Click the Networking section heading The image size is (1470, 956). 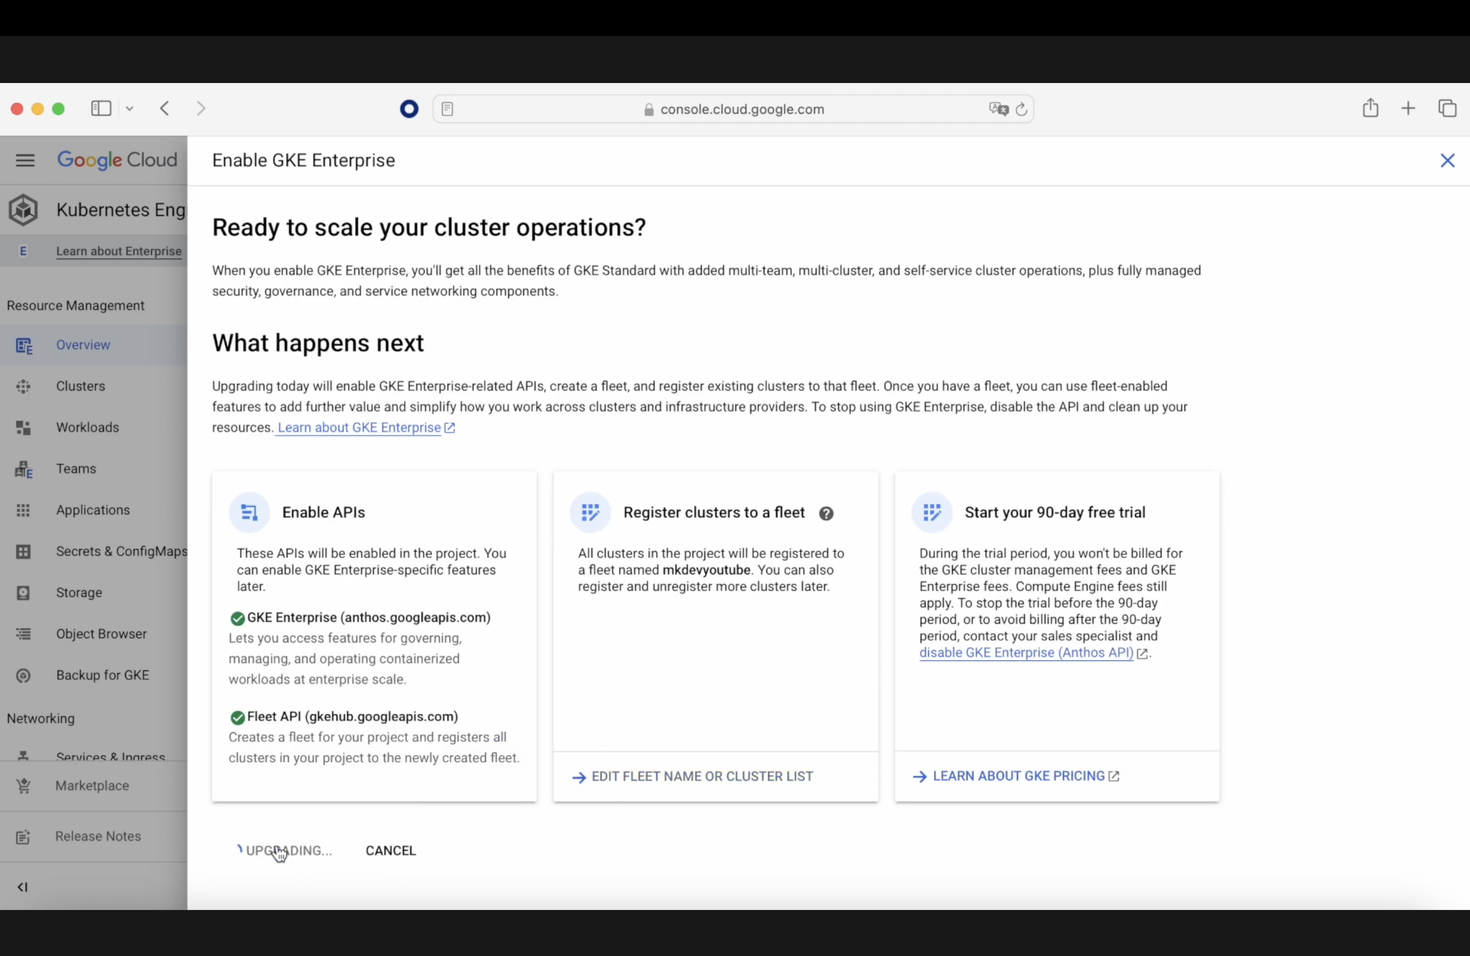(41, 719)
